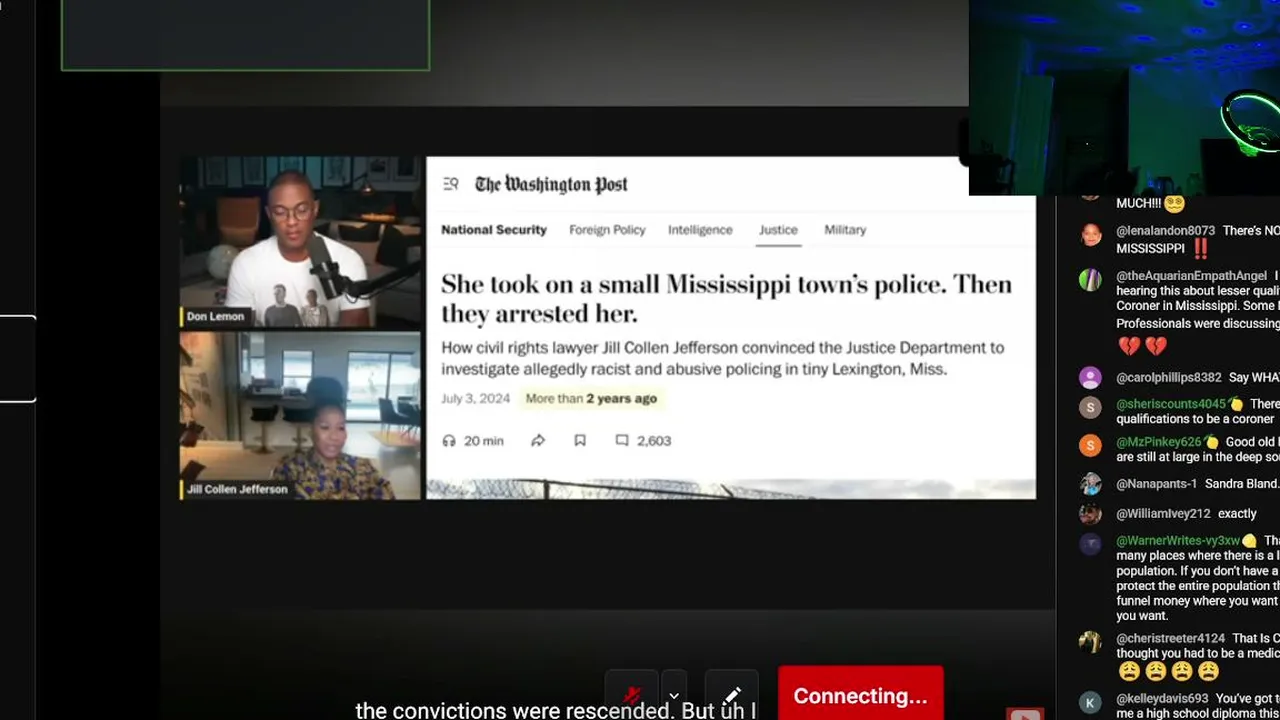Click the article subheading about Jill Collen Jefferson

click(x=722, y=358)
